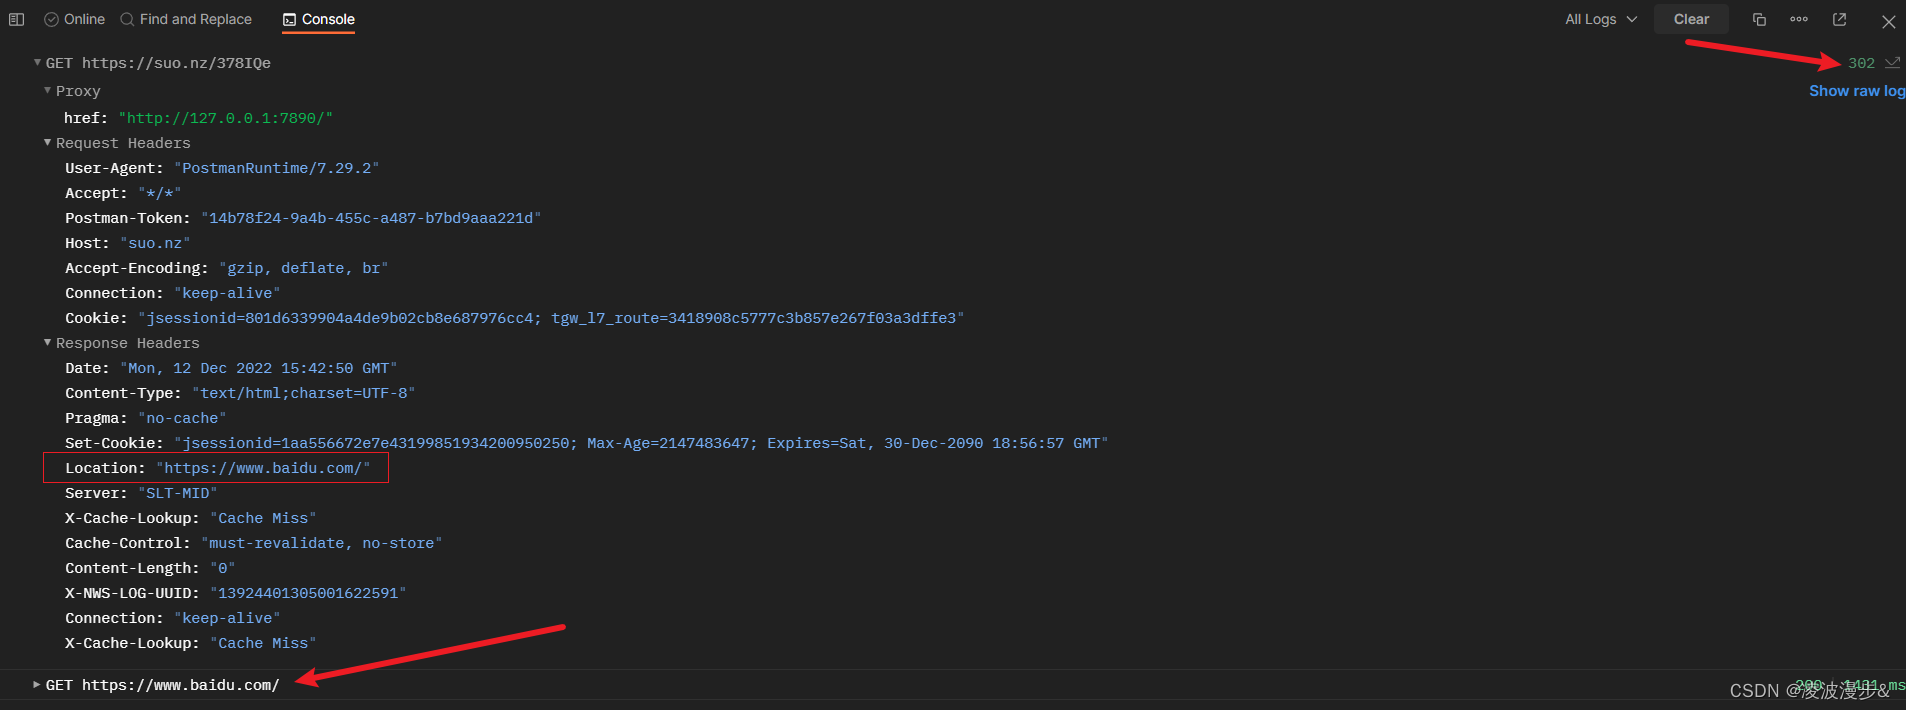Copy console logs icon
Image resolution: width=1906 pixels, height=710 pixels.
click(1759, 19)
